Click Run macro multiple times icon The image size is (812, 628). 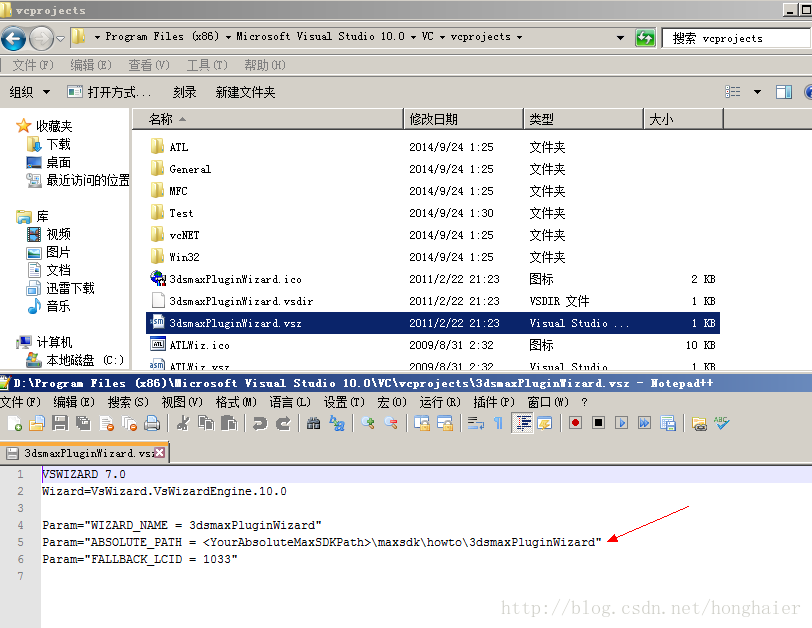[x=644, y=423]
